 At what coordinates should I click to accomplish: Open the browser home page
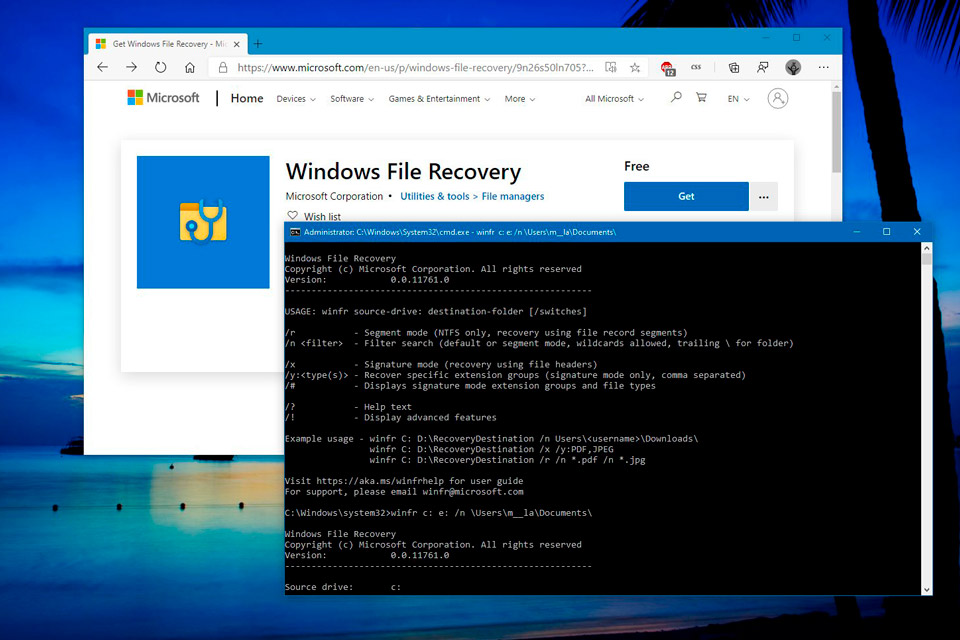tap(190, 67)
